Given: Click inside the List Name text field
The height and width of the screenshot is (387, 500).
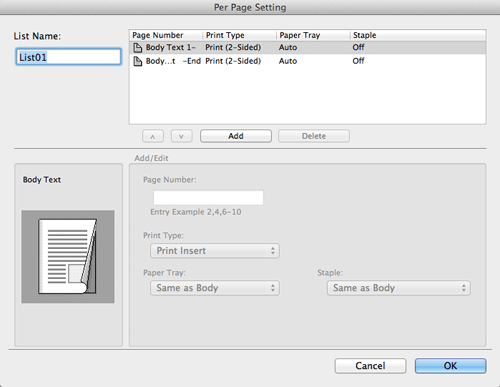Looking at the screenshot, I should coord(68,57).
